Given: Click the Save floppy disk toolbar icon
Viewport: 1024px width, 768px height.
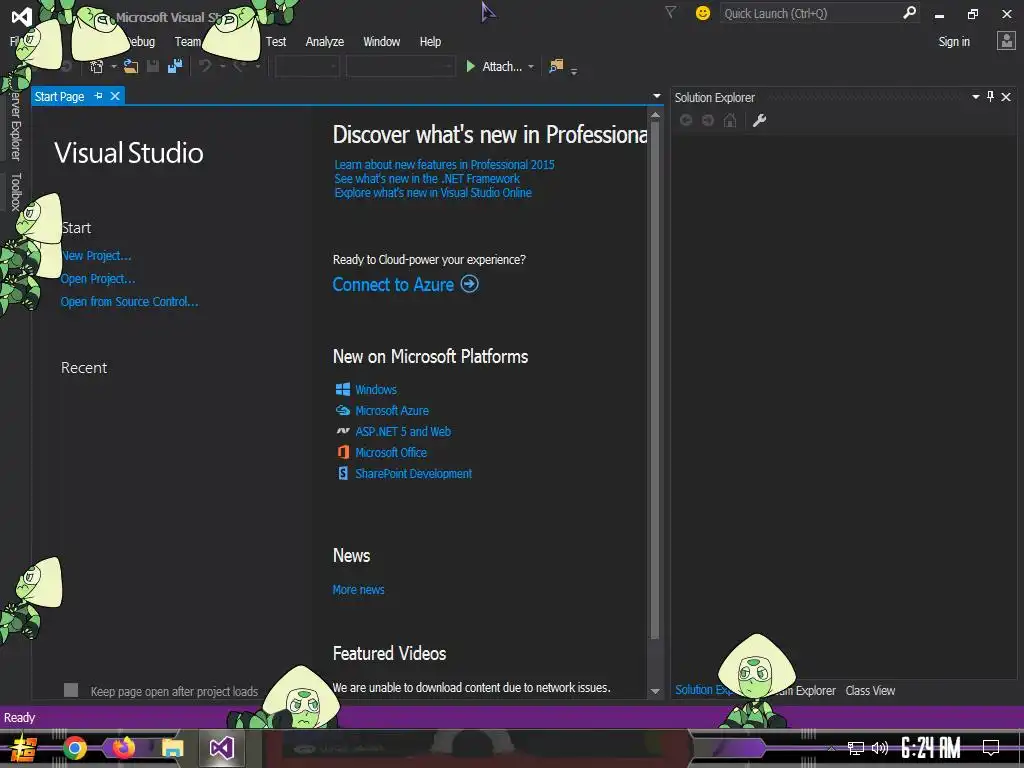Looking at the screenshot, I should pos(153,67).
